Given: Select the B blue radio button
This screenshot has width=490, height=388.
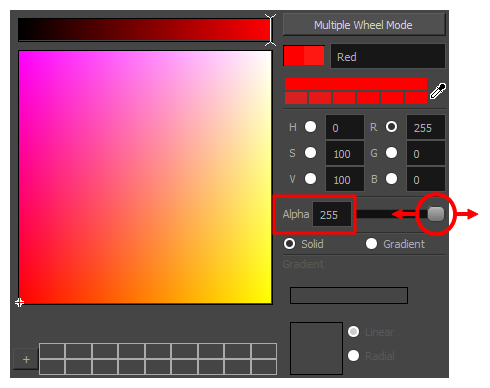Looking at the screenshot, I should click(x=391, y=179).
